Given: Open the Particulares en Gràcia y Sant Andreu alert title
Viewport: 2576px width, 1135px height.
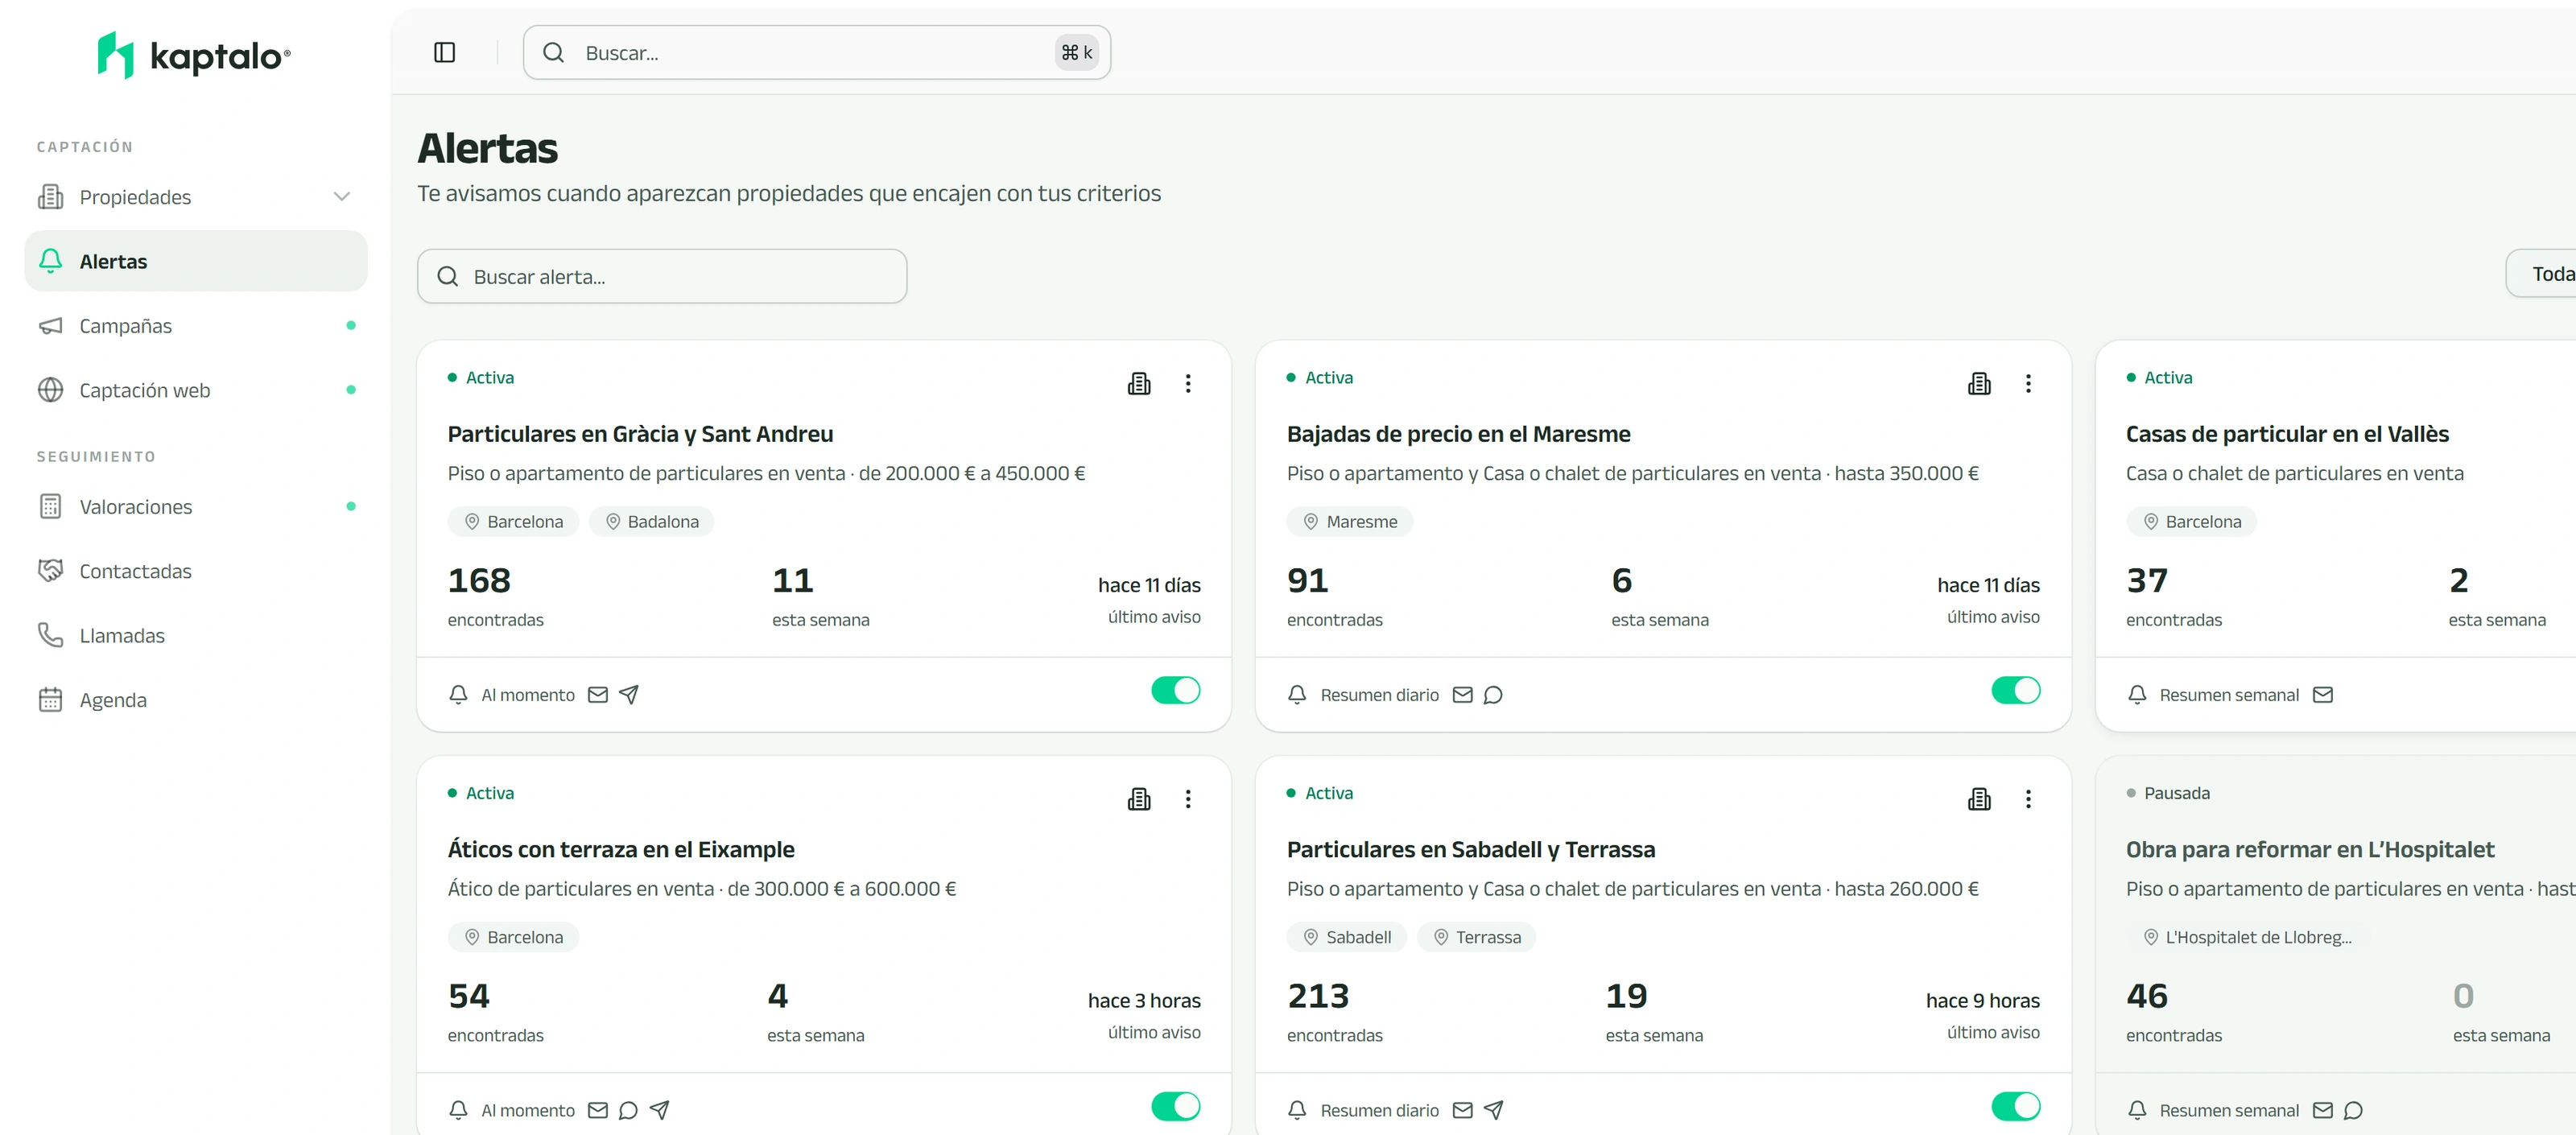Looking at the screenshot, I should (x=640, y=434).
